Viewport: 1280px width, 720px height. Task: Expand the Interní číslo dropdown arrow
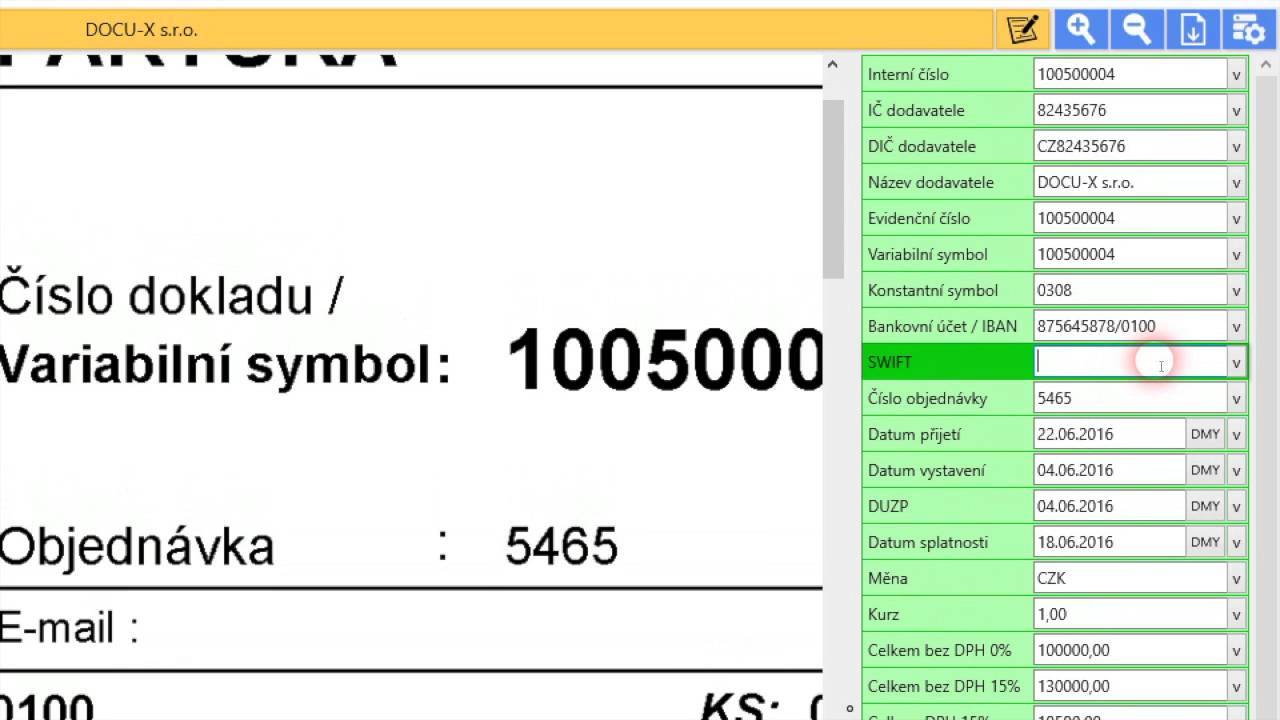pyautogui.click(x=1236, y=74)
